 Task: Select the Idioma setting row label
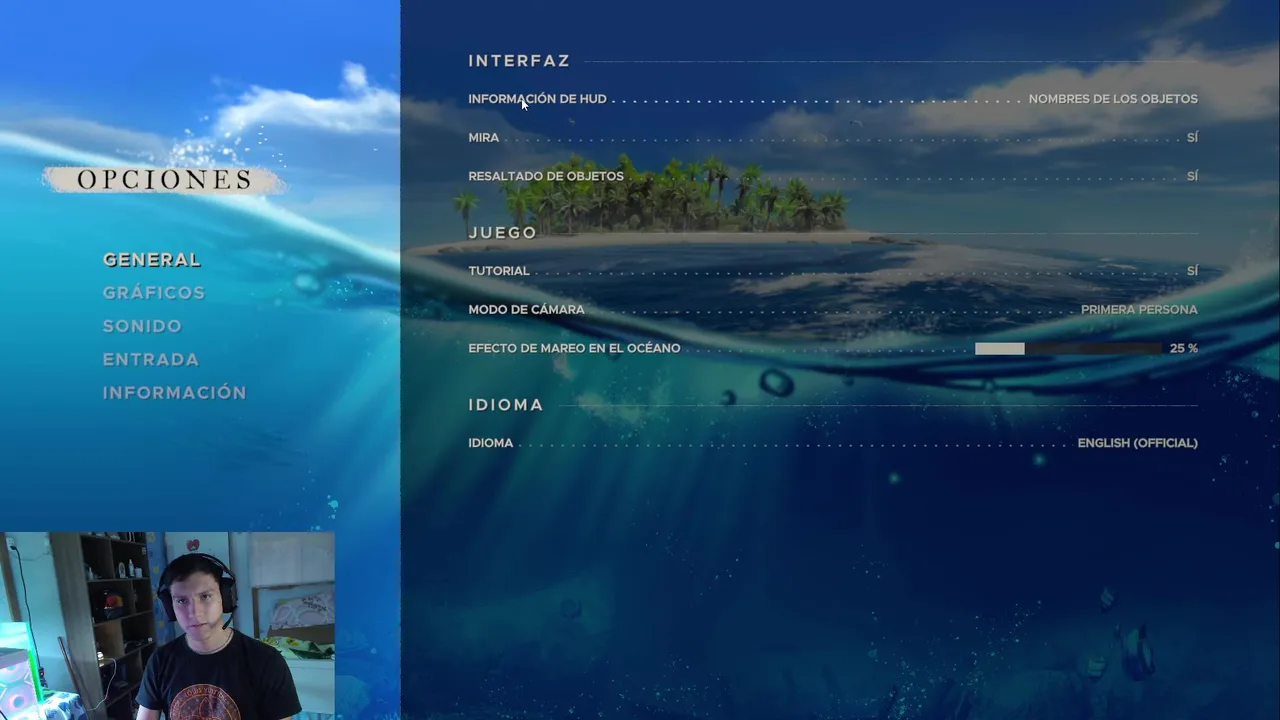click(490, 443)
